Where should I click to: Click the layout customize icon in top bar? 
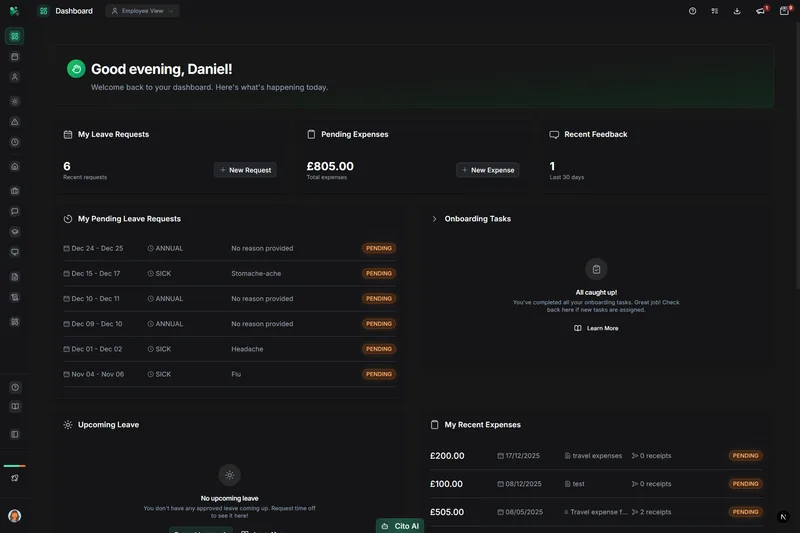715,11
